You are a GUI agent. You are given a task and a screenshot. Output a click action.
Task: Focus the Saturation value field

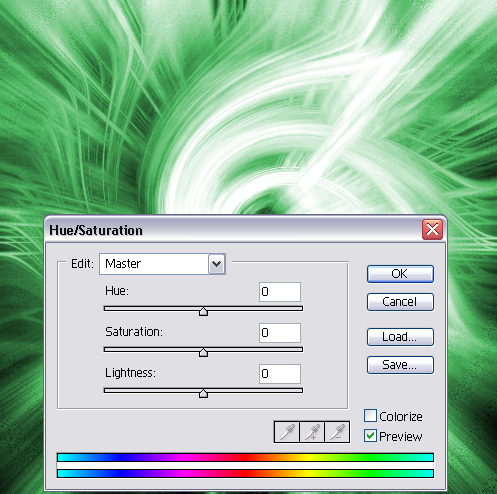280,333
